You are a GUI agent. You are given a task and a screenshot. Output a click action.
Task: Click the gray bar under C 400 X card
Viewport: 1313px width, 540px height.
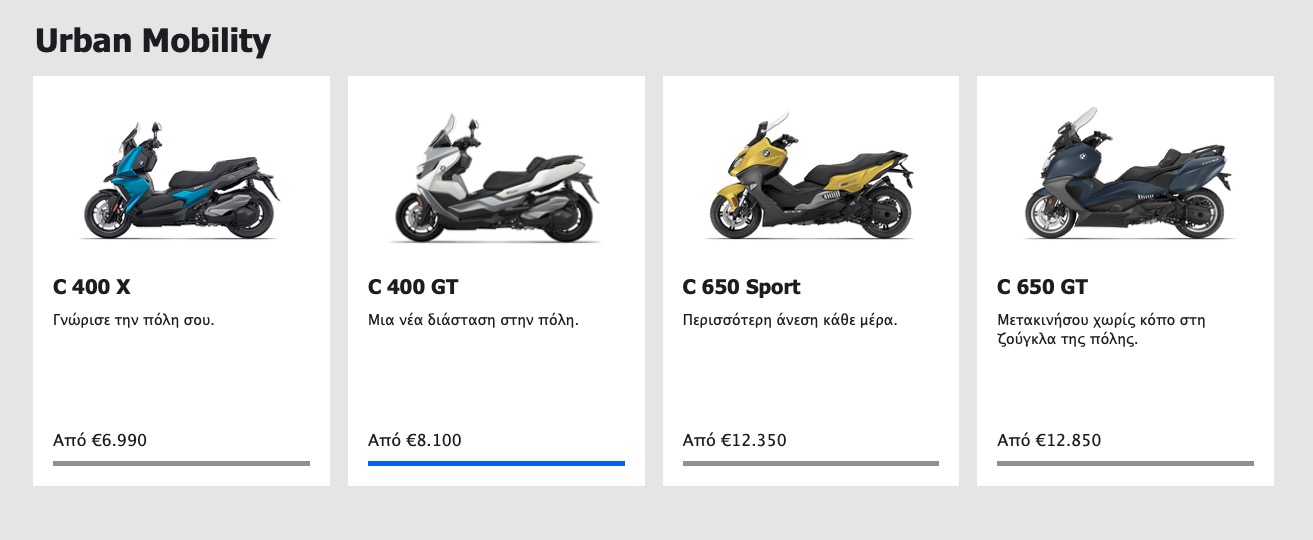(181, 463)
